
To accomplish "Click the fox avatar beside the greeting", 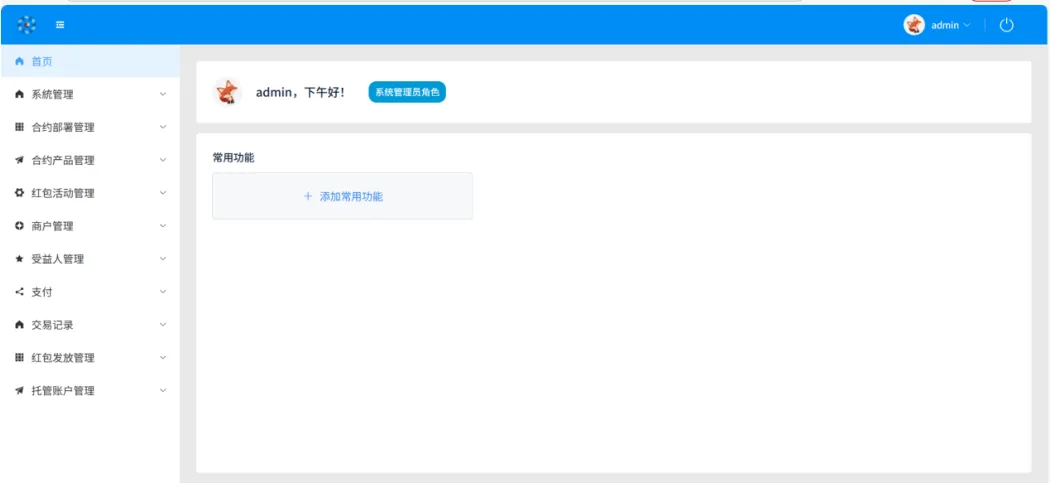I will tap(228, 92).
